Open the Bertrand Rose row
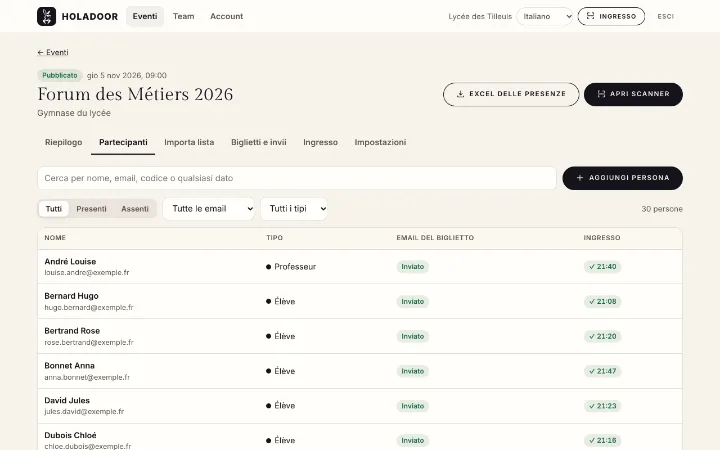Screen dimensions: 720x450 [360, 336]
